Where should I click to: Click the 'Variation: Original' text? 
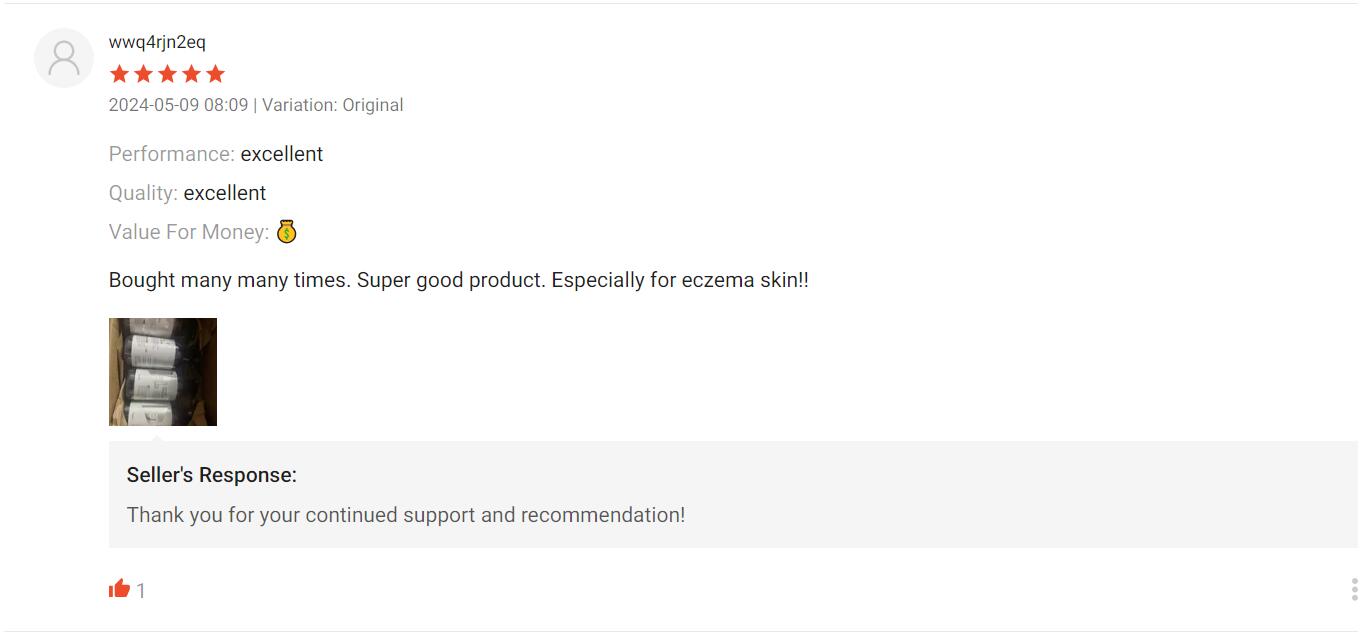(x=333, y=105)
